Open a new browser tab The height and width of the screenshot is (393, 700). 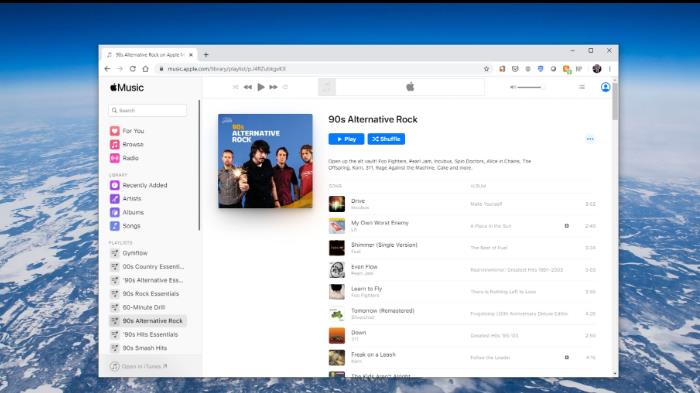(206, 55)
